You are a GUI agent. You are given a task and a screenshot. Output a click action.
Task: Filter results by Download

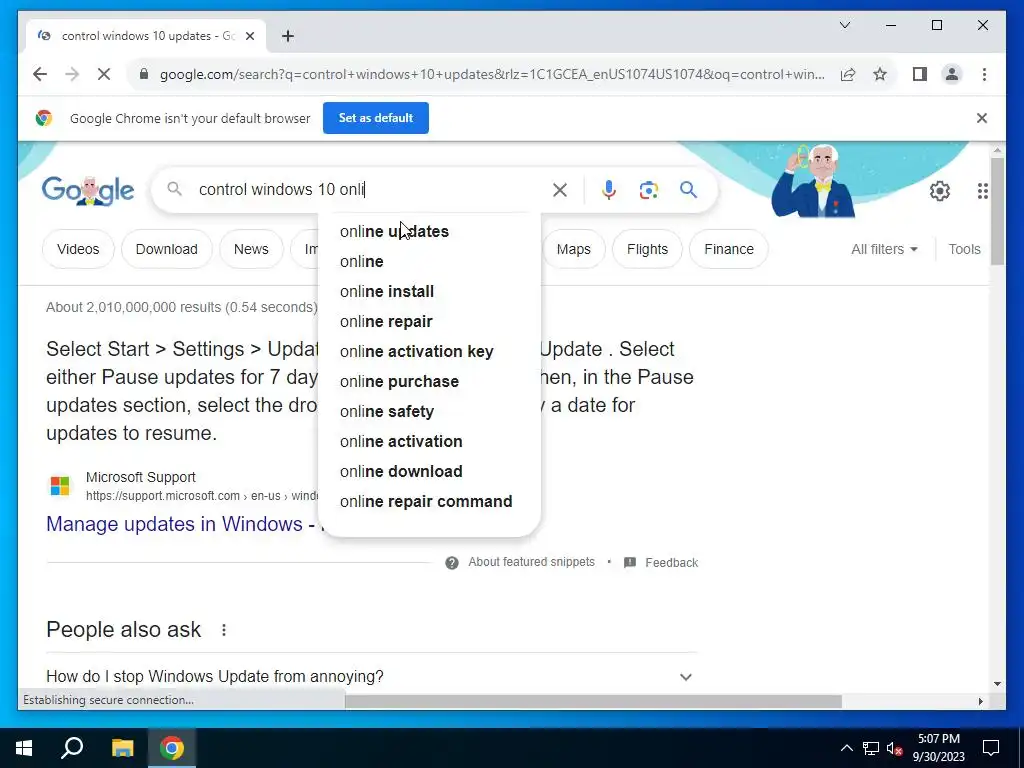pyautogui.click(x=167, y=249)
